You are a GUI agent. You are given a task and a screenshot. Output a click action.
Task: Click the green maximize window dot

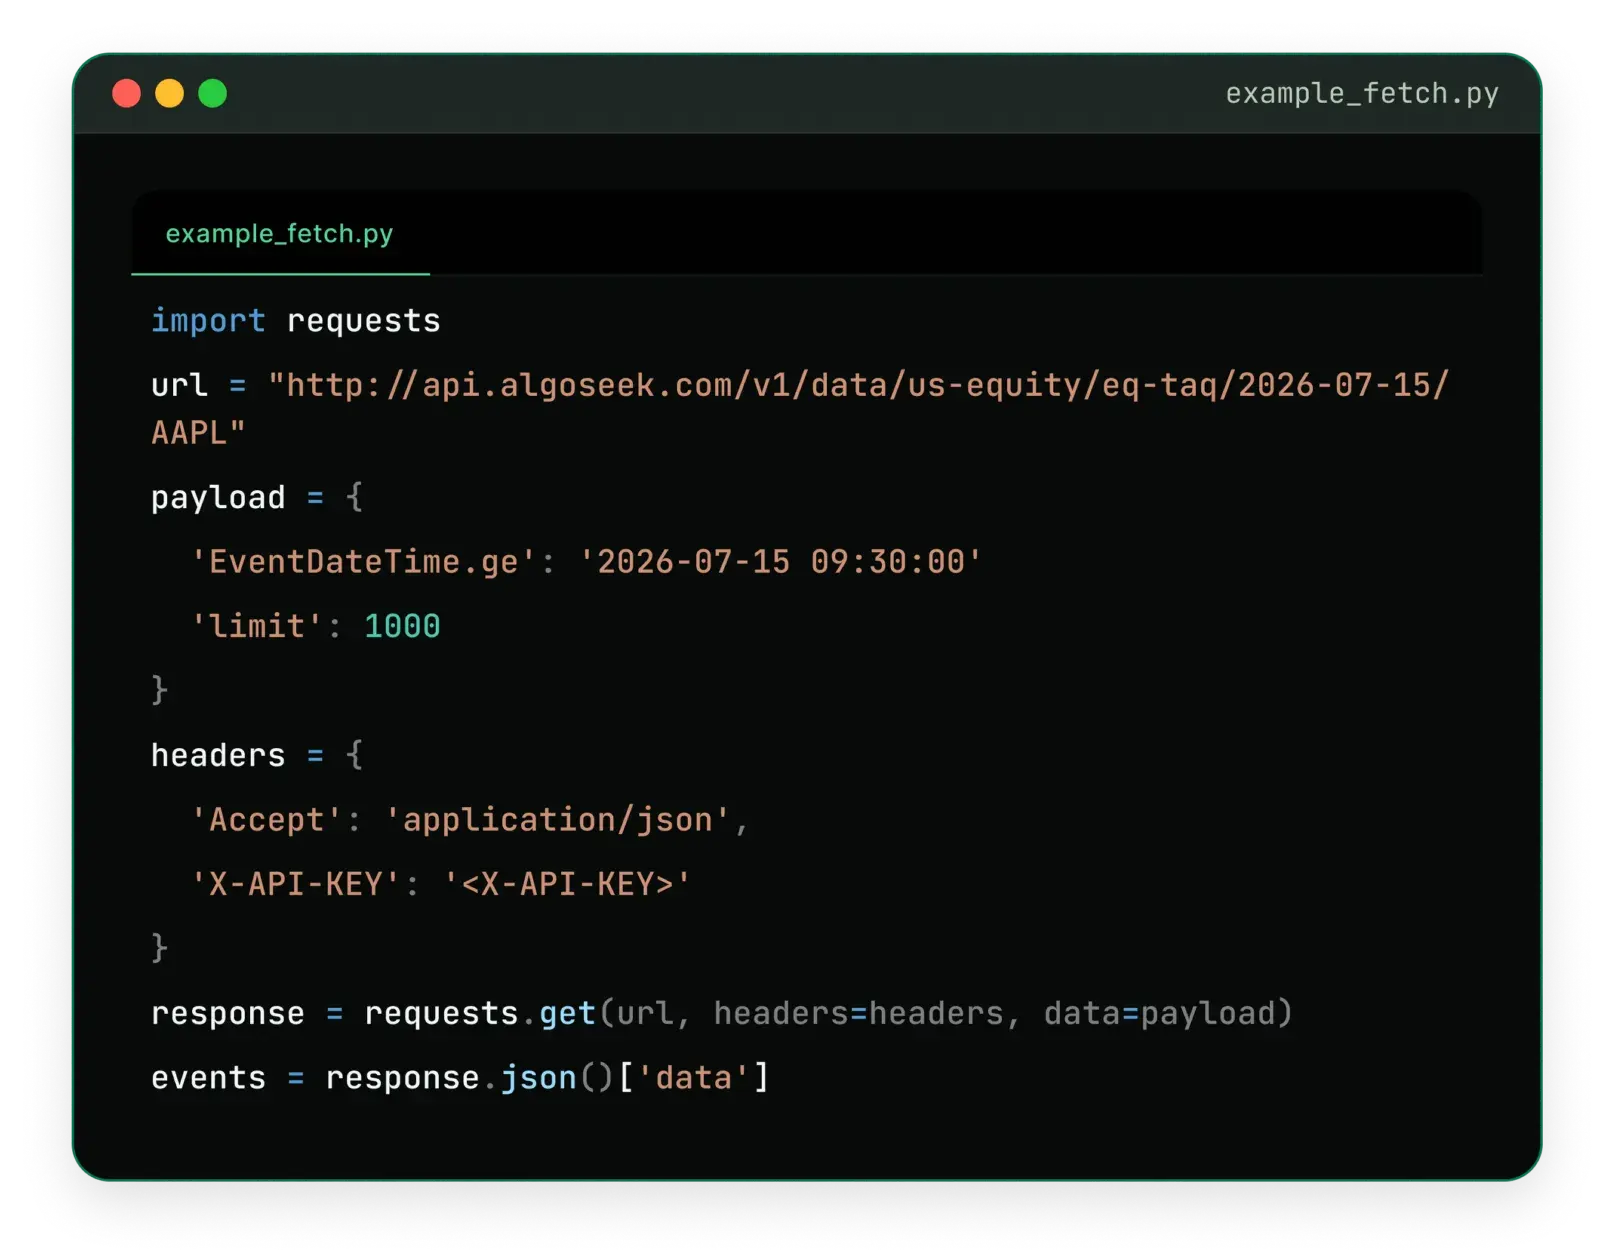[212, 93]
